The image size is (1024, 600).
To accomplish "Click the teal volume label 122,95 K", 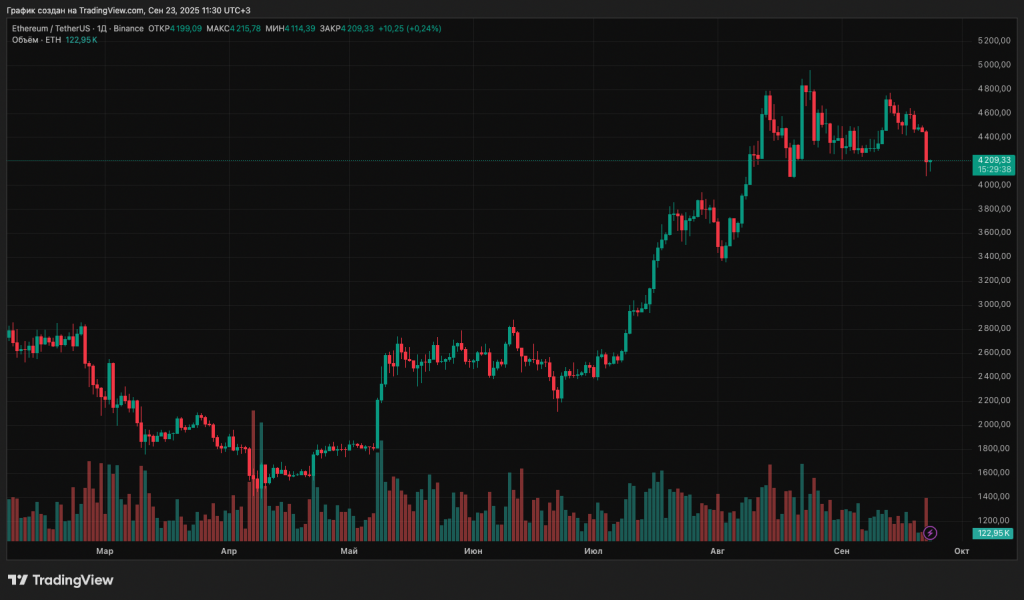I will pos(992,534).
